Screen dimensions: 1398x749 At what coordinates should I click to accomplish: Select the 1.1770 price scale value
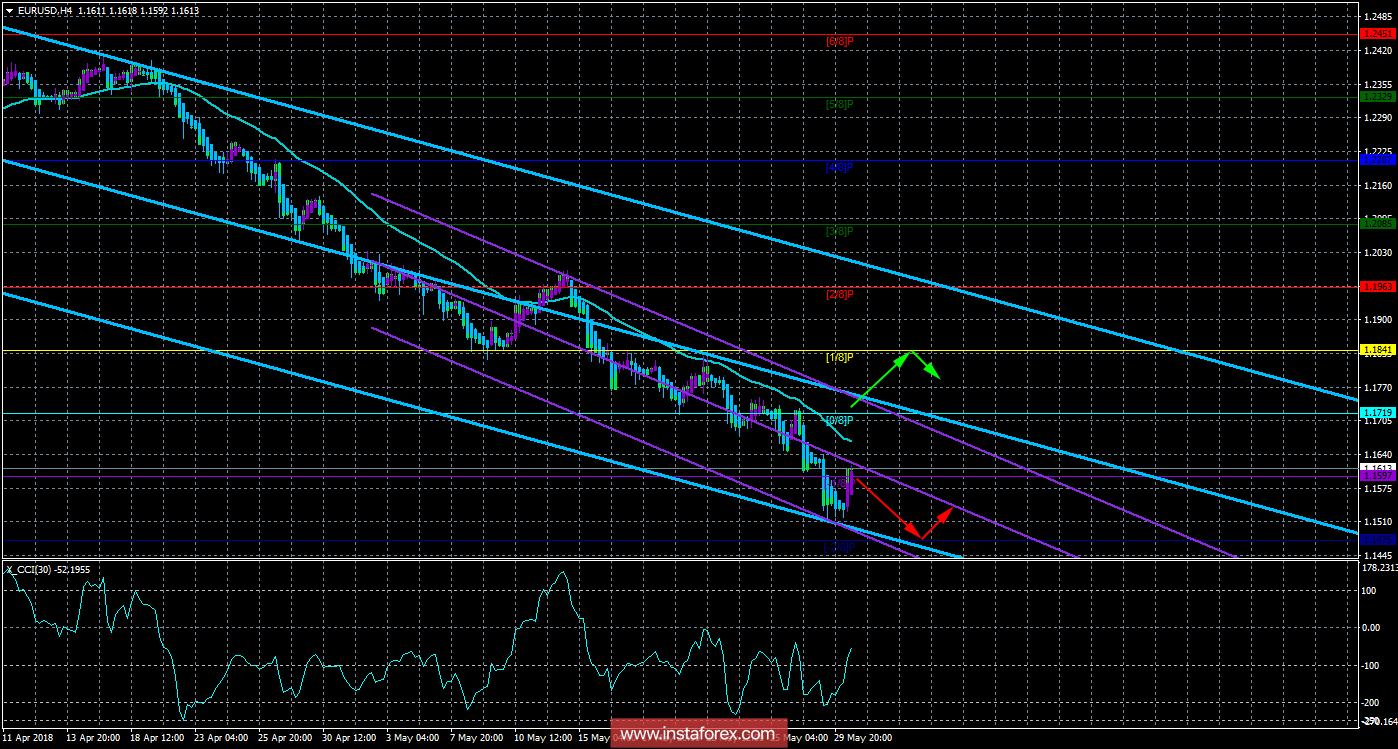[x=1379, y=387]
